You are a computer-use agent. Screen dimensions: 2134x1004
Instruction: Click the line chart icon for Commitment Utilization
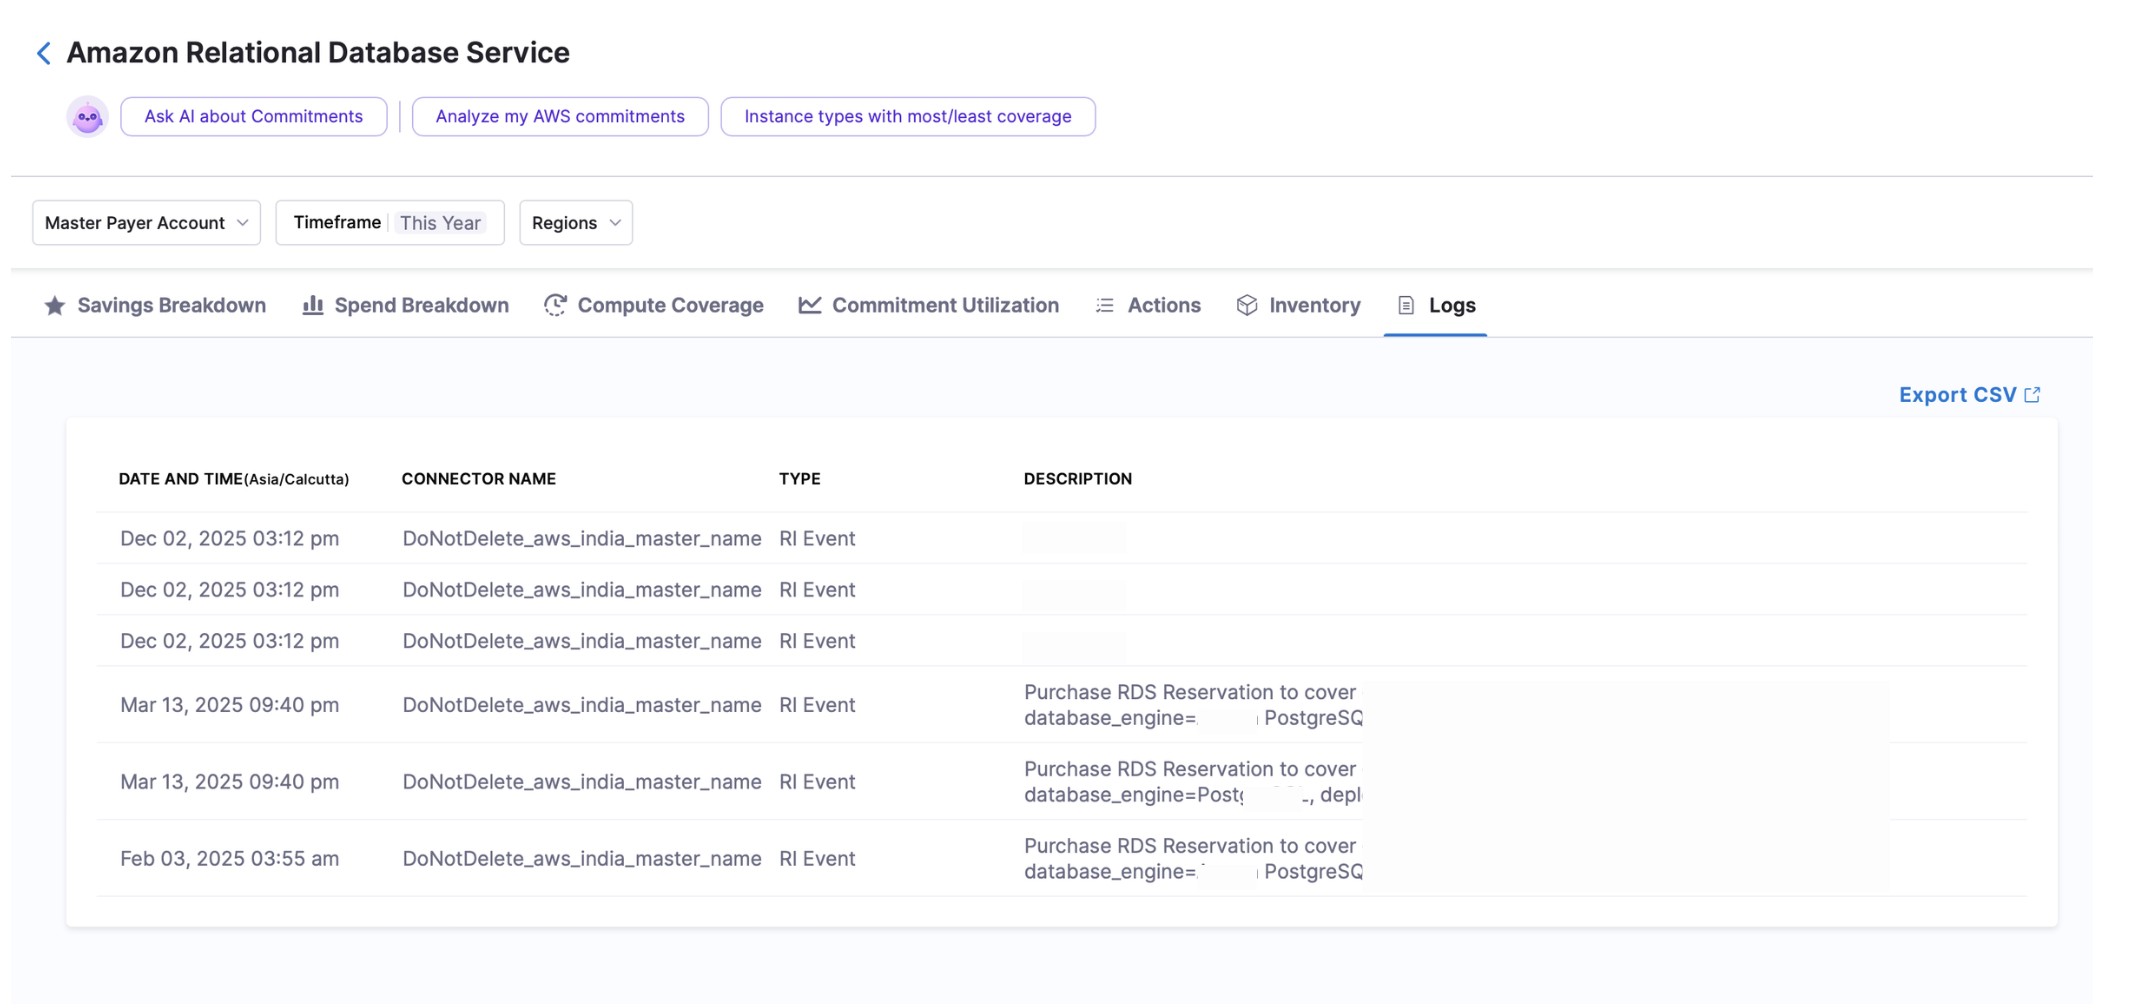(x=810, y=306)
